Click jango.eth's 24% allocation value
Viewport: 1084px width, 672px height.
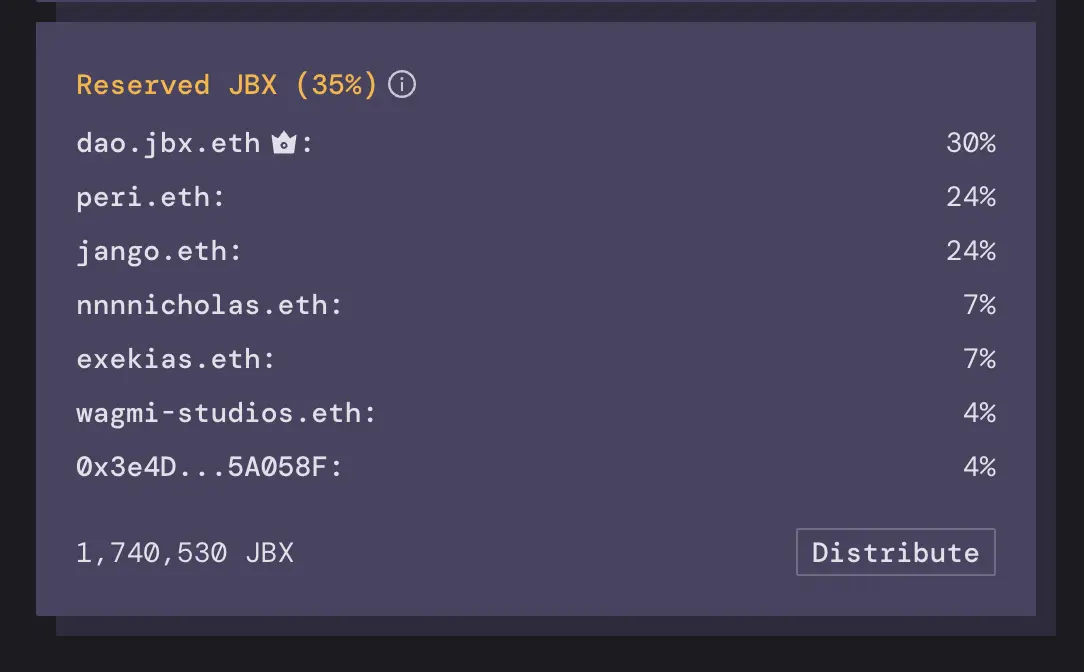coord(971,251)
